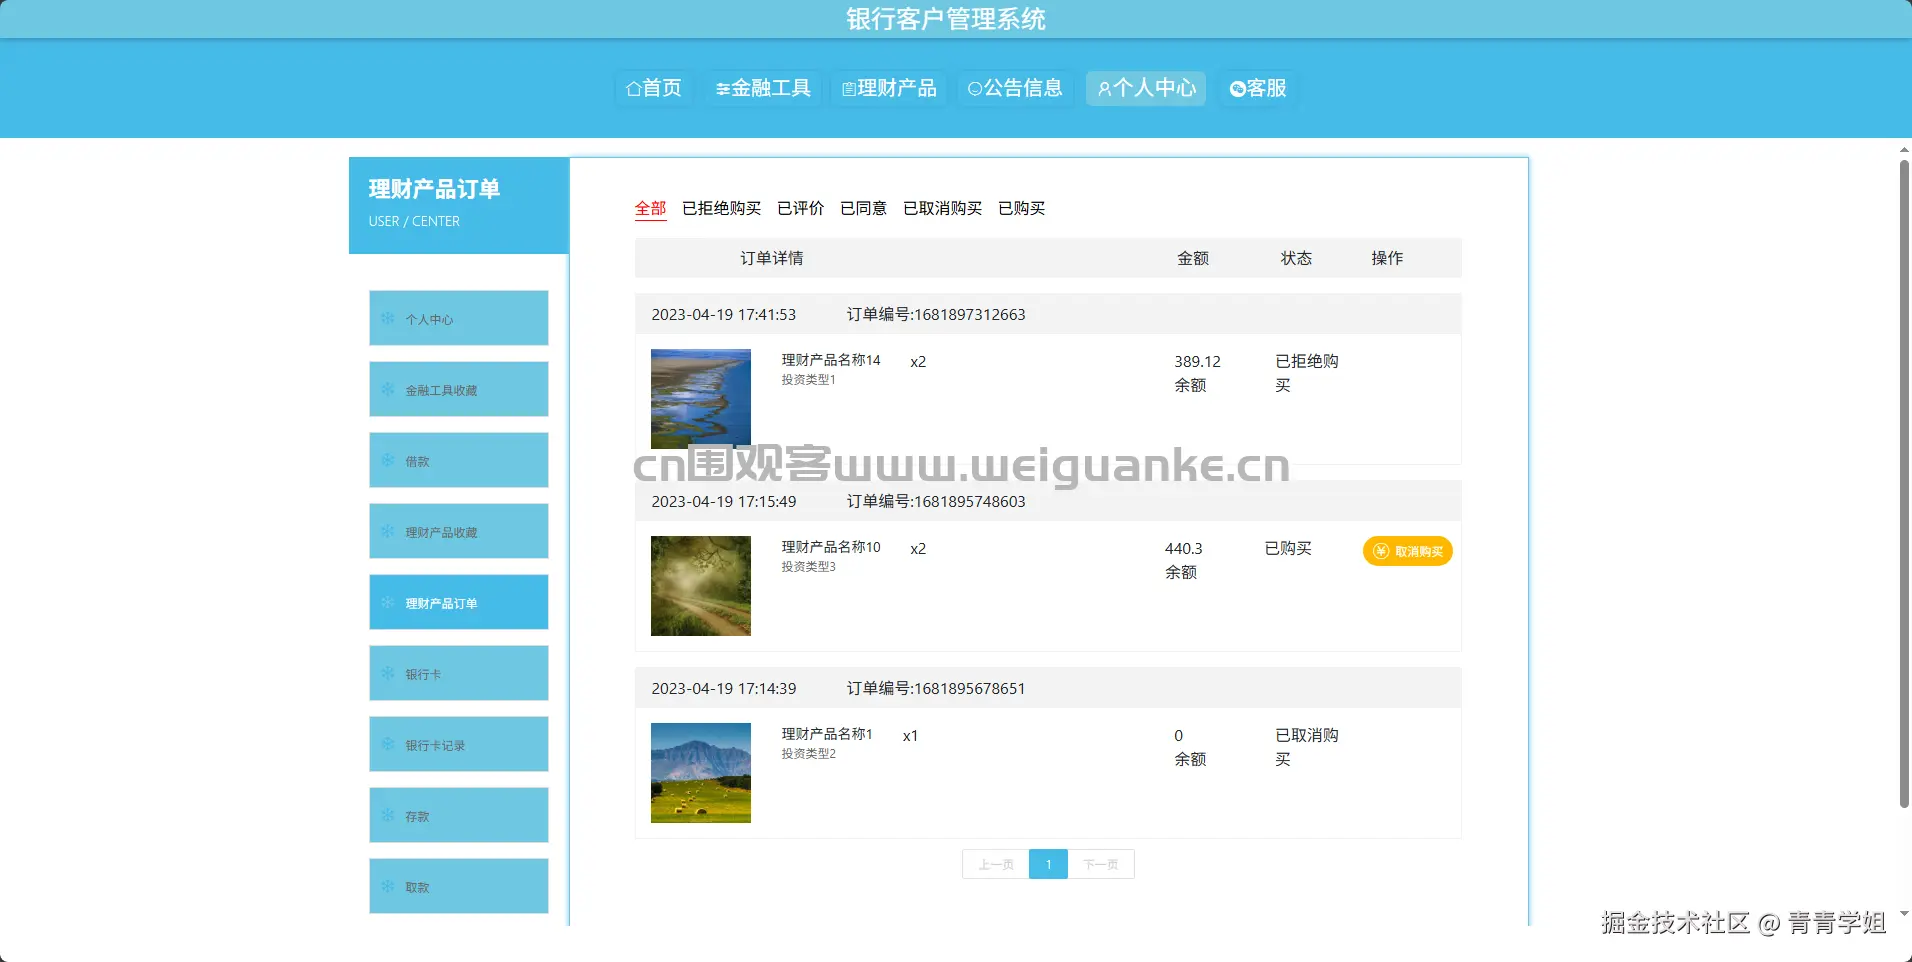Viewport: 1912px width, 962px height.
Task: Click product name 理财产品名称10
Action: point(831,547)
